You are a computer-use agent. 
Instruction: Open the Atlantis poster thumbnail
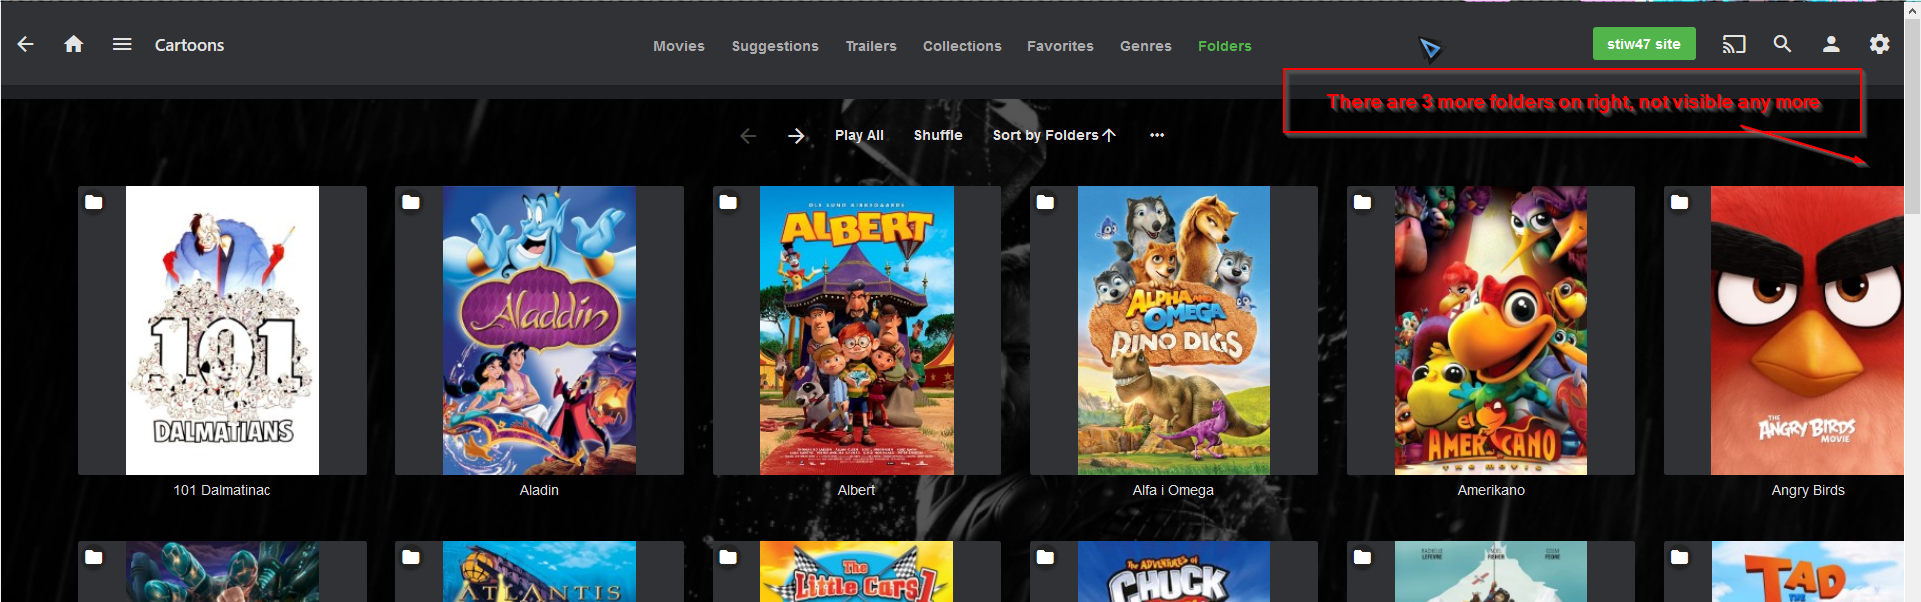click(x=539, y=572)
